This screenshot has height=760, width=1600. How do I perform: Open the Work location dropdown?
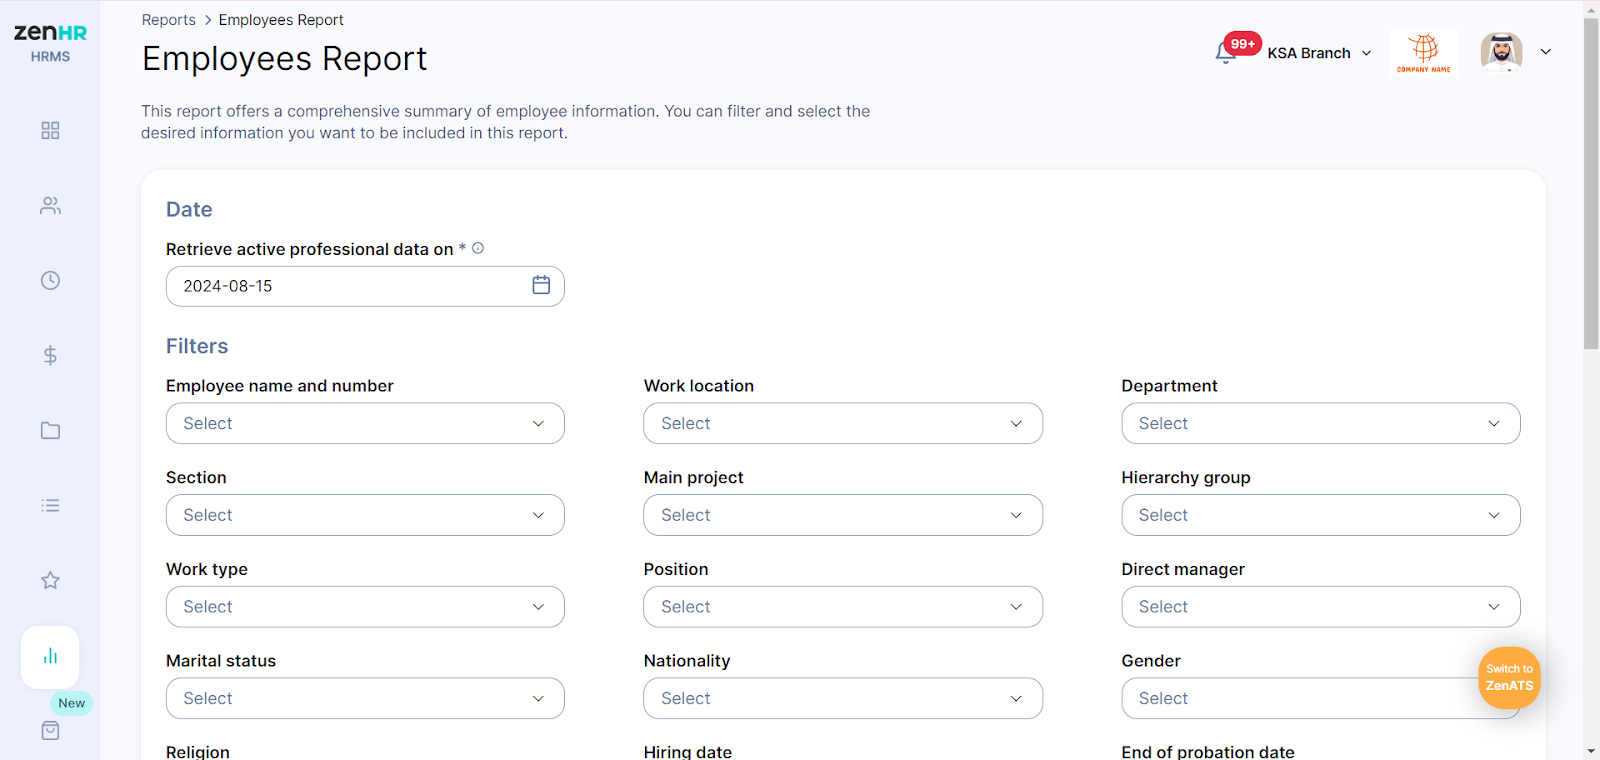coord(843,423)
